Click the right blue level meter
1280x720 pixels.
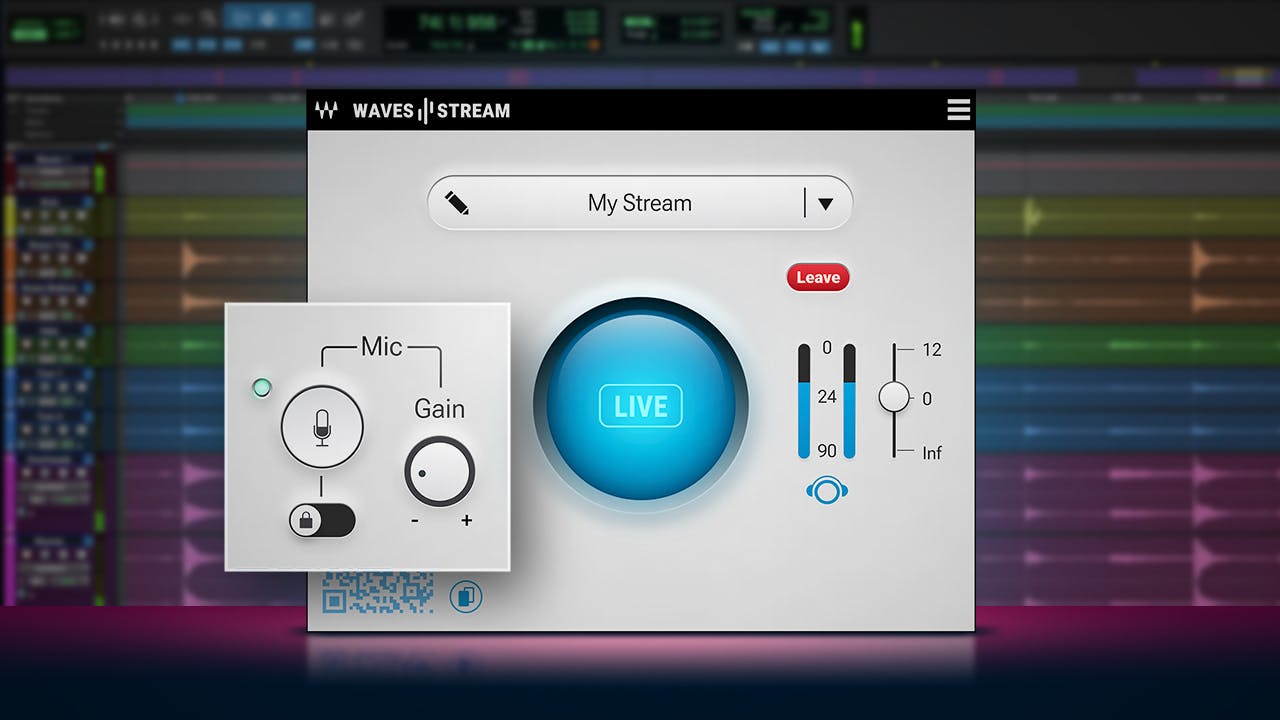[x=850, y=401]
